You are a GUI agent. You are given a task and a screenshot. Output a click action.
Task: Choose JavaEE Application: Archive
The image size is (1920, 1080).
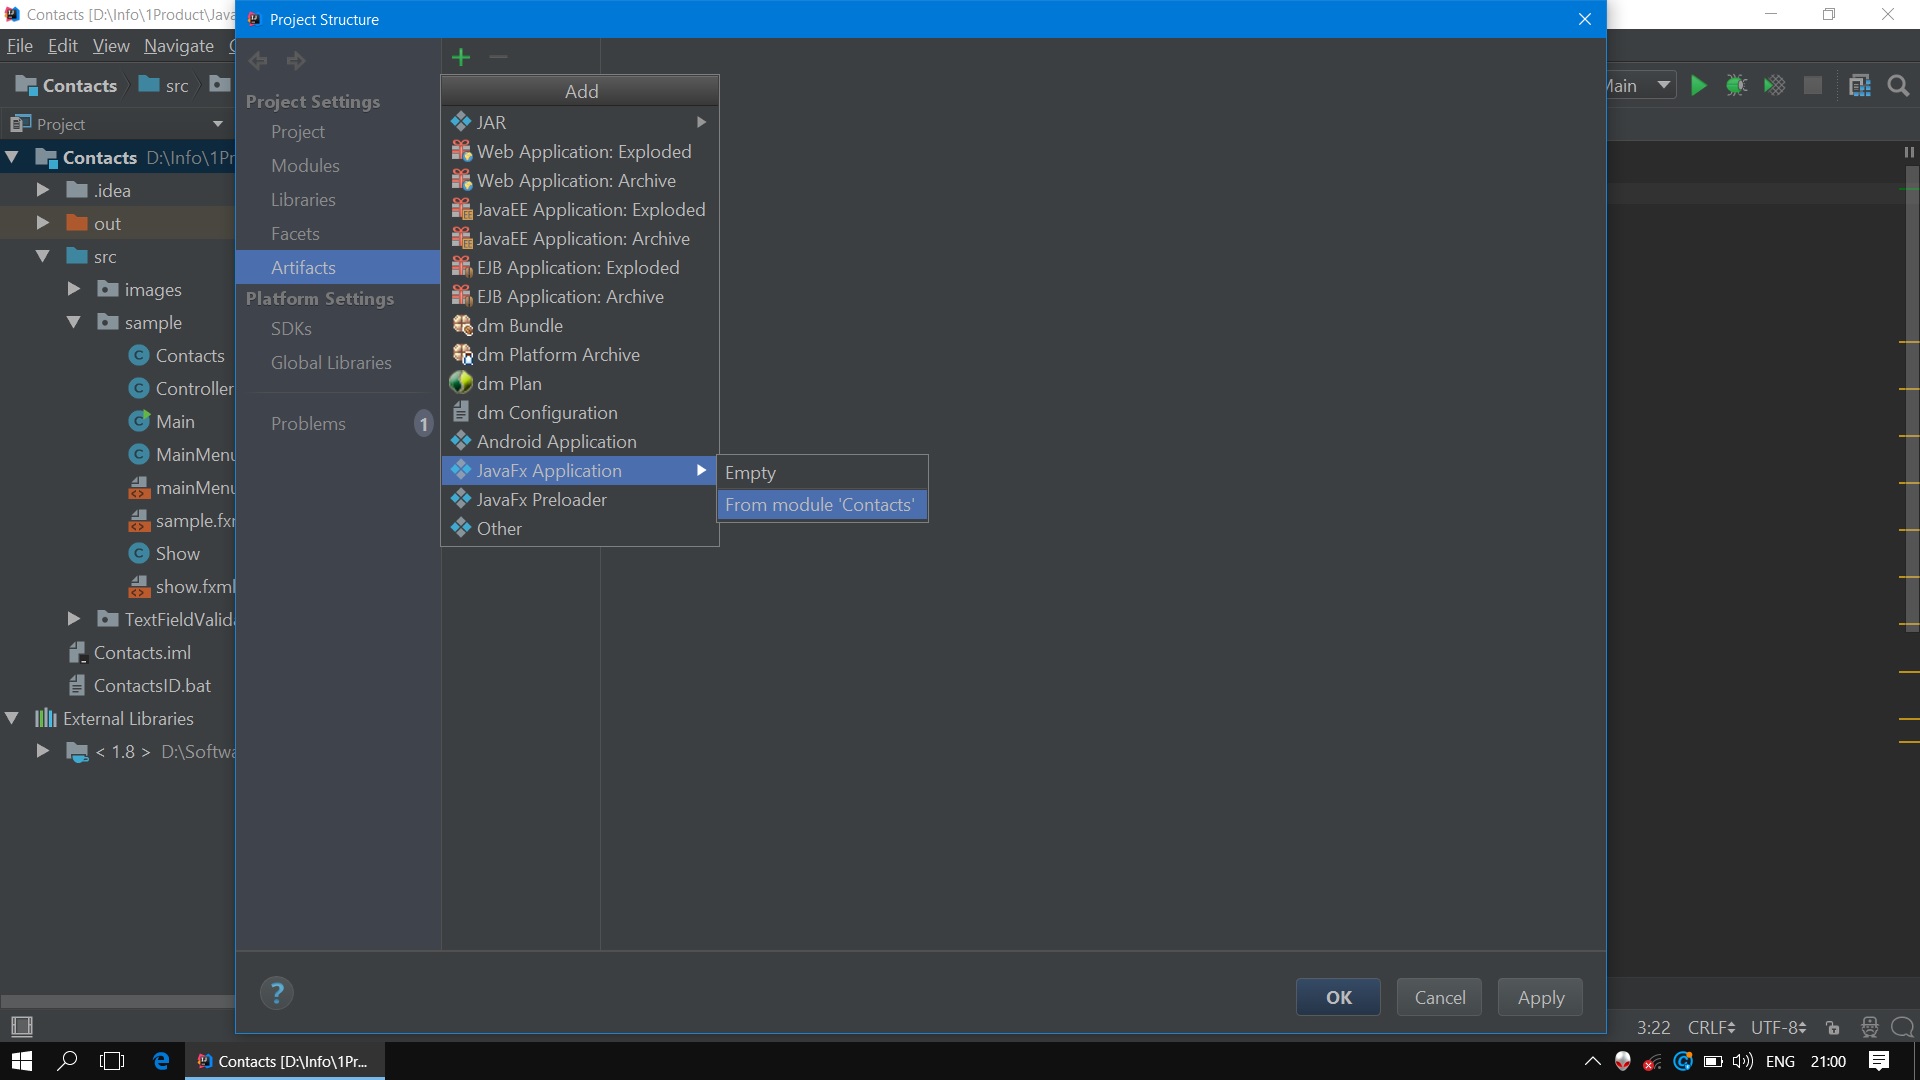(580, 238)
